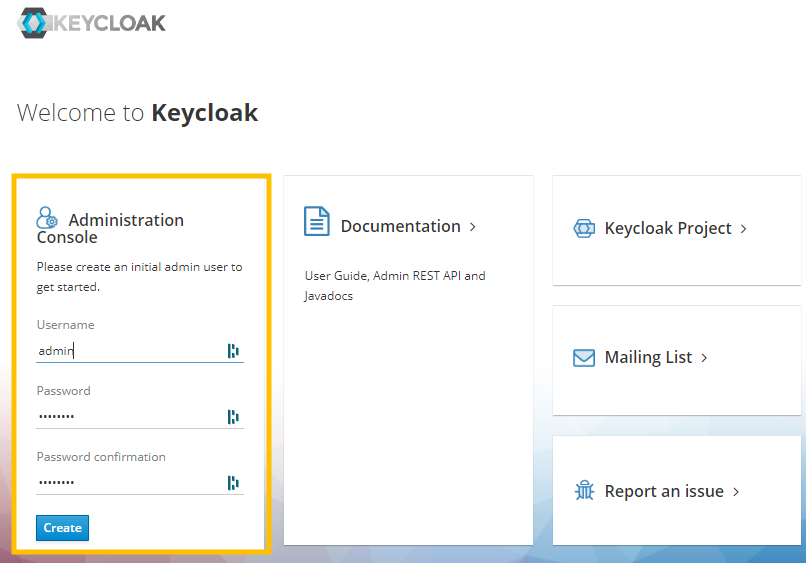806x563 pixels.
Task: Open the Mailing List link
Action: pos(648,357)
